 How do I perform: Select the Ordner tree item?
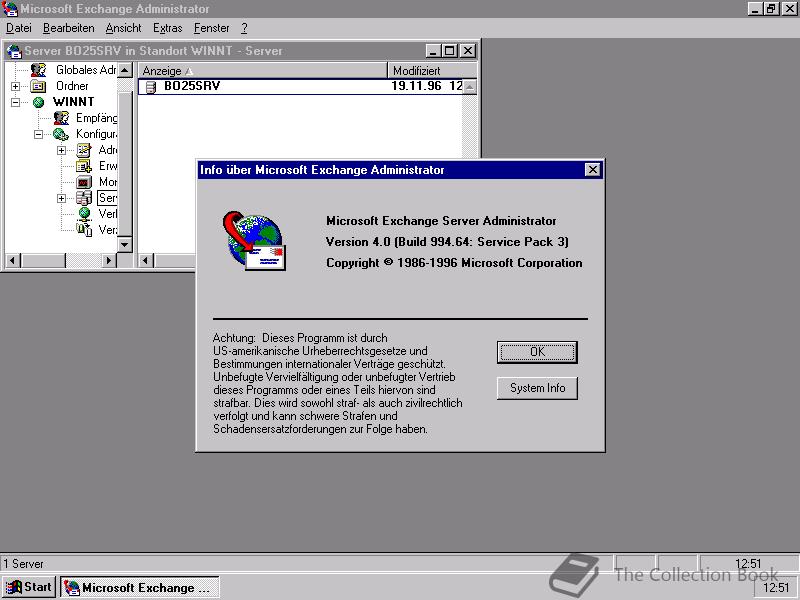coord(72,86)
